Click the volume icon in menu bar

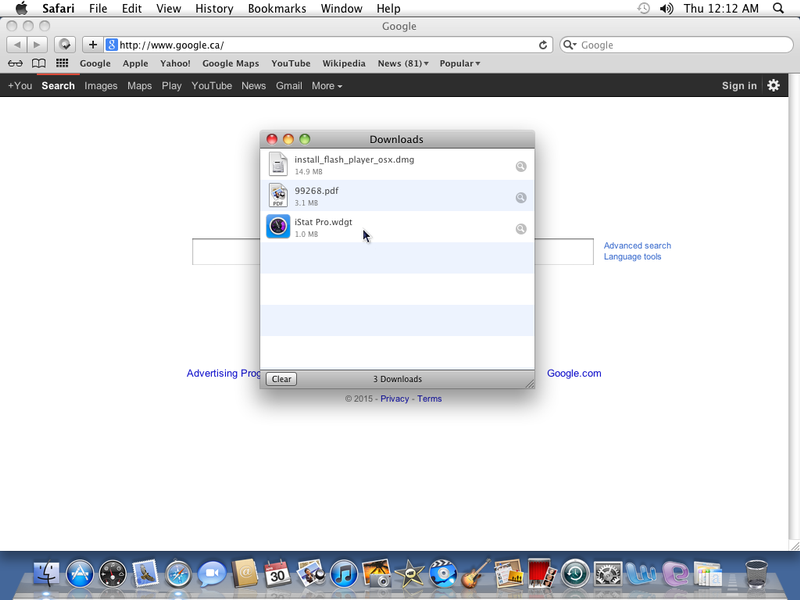click(666, 8)
